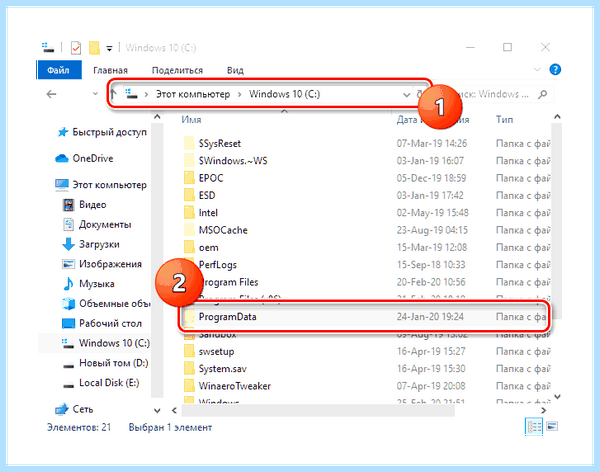Screen dimensions: 600x472
Task: Switch to Details view icon in status bar
Action: [534, 426]
